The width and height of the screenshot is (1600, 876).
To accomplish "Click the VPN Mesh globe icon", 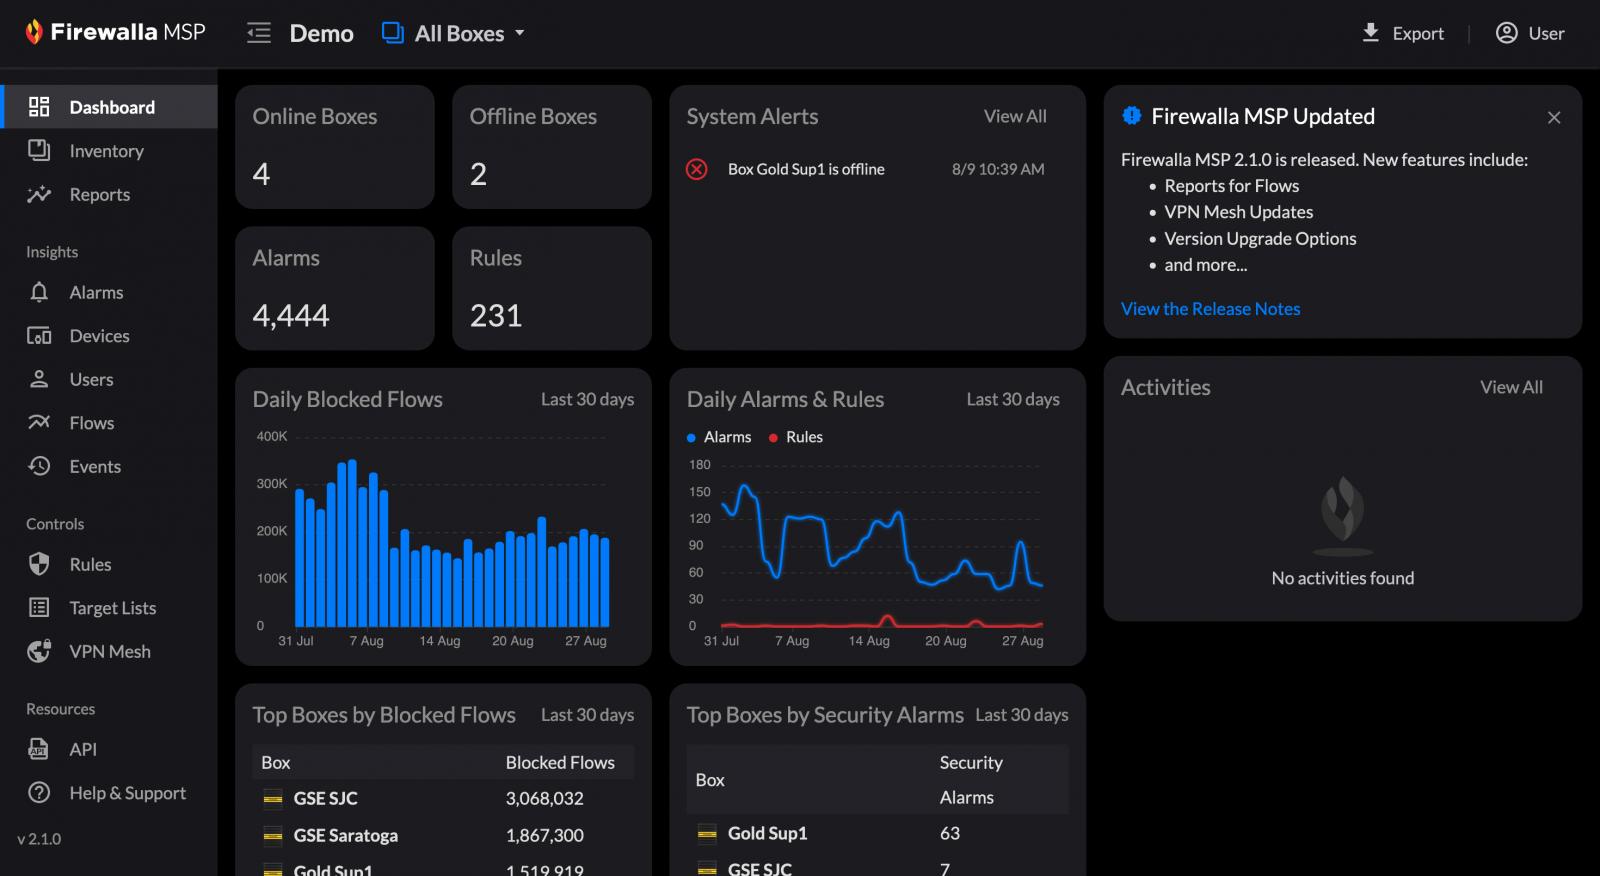I will (39, 651).
